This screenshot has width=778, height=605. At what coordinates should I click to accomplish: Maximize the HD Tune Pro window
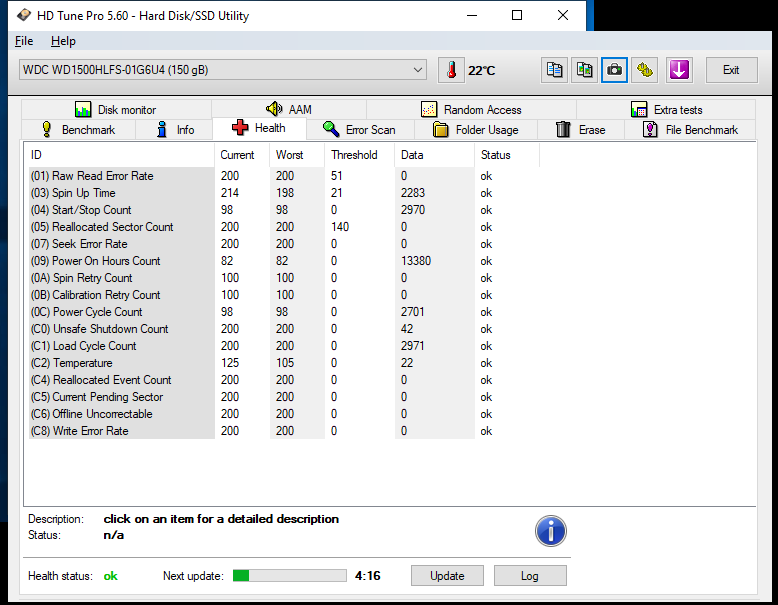click(517, 15)
